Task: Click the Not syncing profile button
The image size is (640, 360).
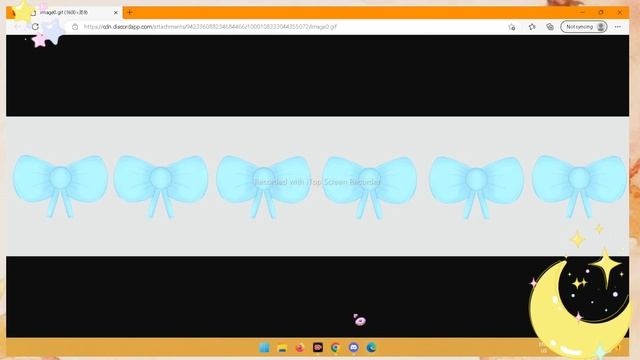Action: pos(584,27)
